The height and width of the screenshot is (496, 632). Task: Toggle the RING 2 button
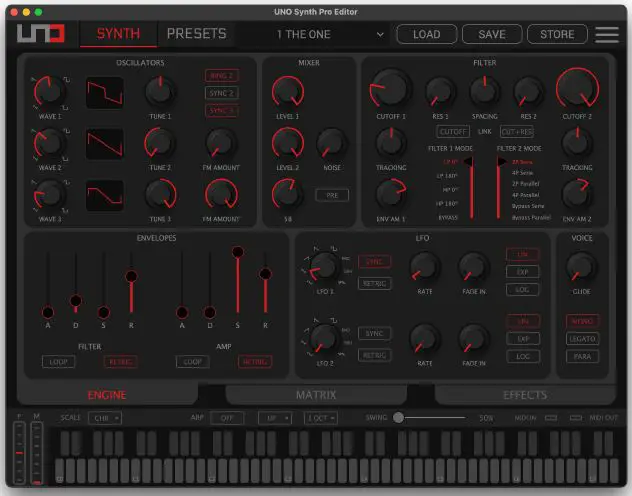click(221, 76)
